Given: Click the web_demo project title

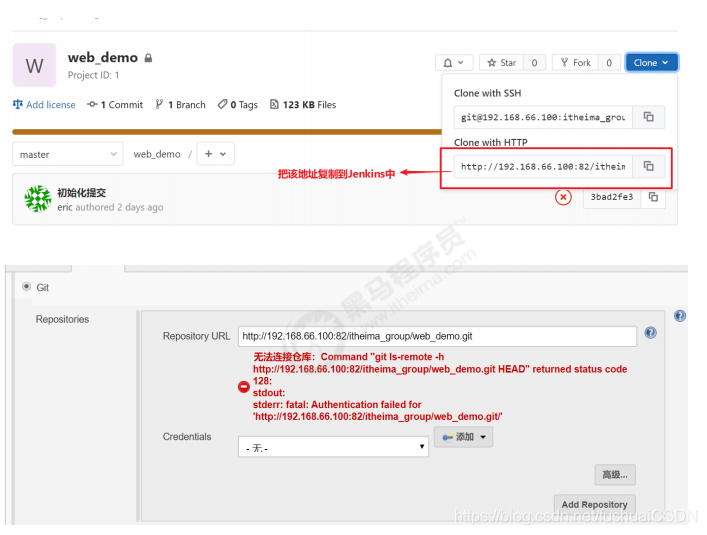Looking at the screenshot, I should [x=103, y=58].
